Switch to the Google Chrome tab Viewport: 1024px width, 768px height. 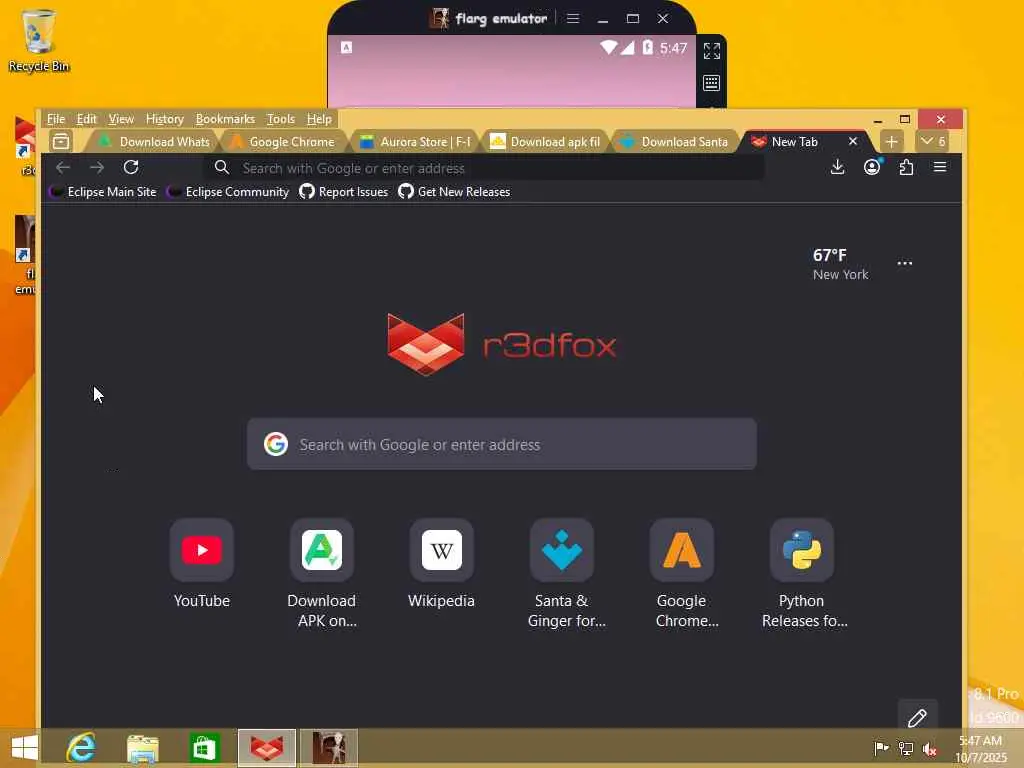pos(282,142)
